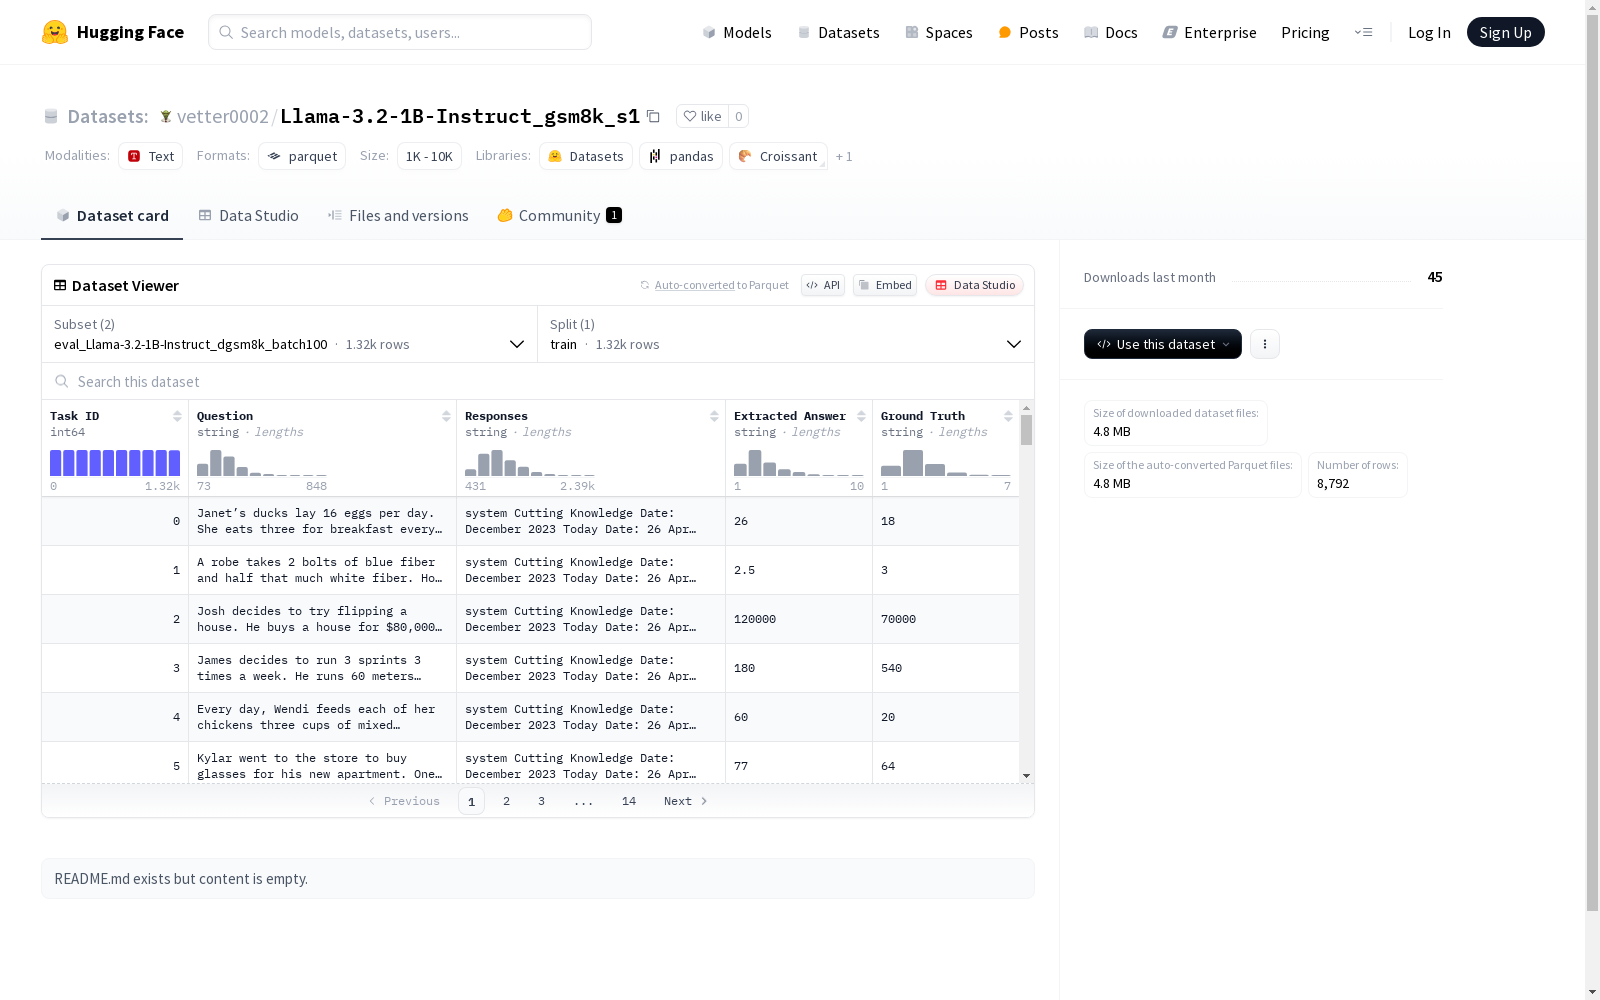Viewport: 1600px width, 1000px height.
Task: Go to Datasets in the top navigation
Action: point(838,32)
